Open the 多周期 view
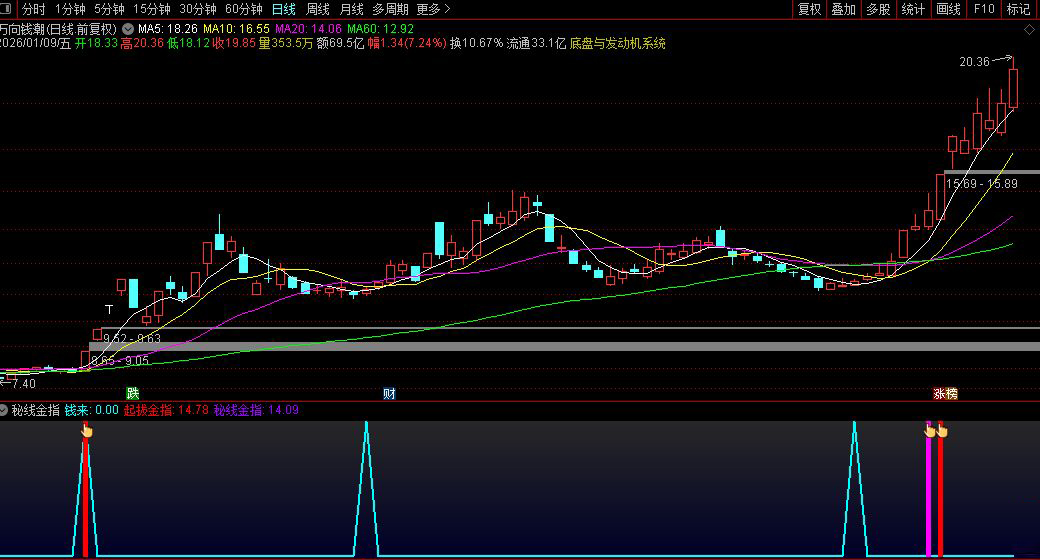 pos(390,9)
